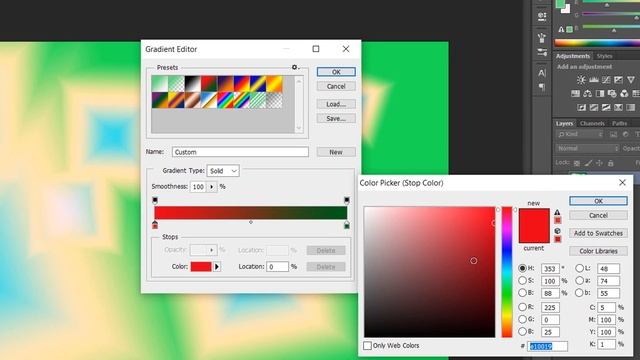640x360 pixels.
Task: Open the Brush Presets panel icon
Action: (x=542, y=52)
